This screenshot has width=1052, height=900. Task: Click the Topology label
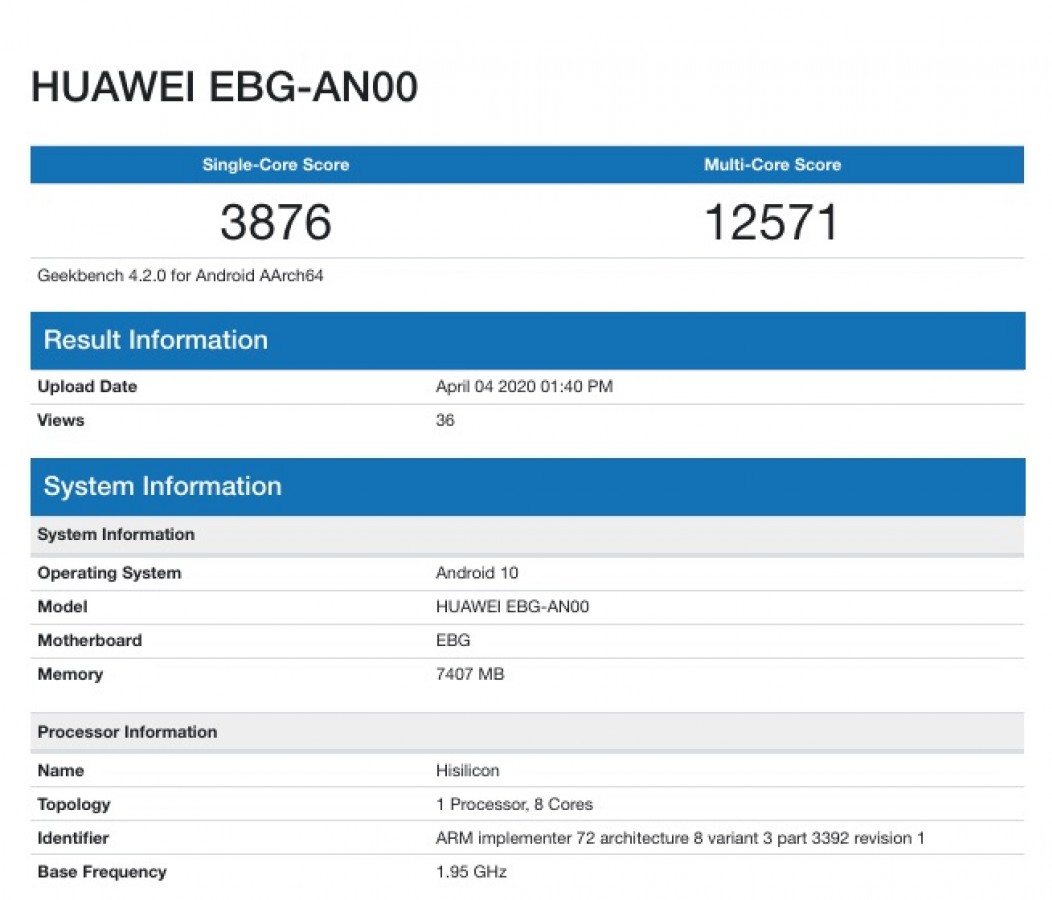[74, 805]
